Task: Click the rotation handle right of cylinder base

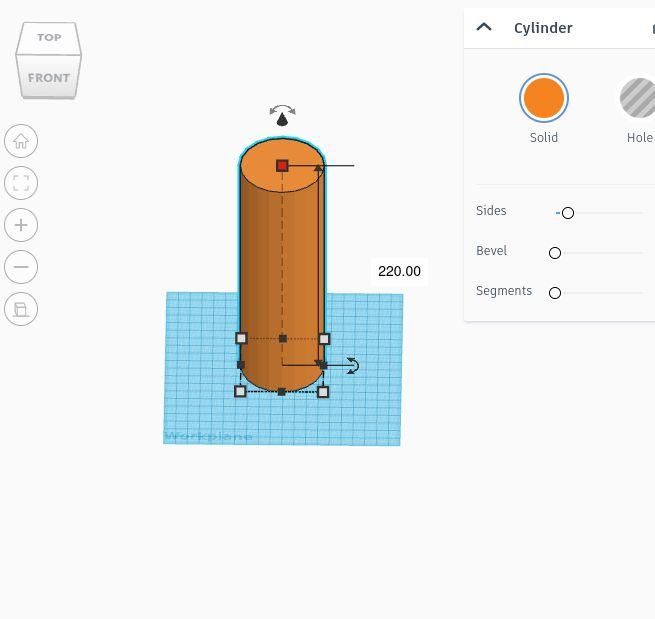Action: tap(353, 366)
